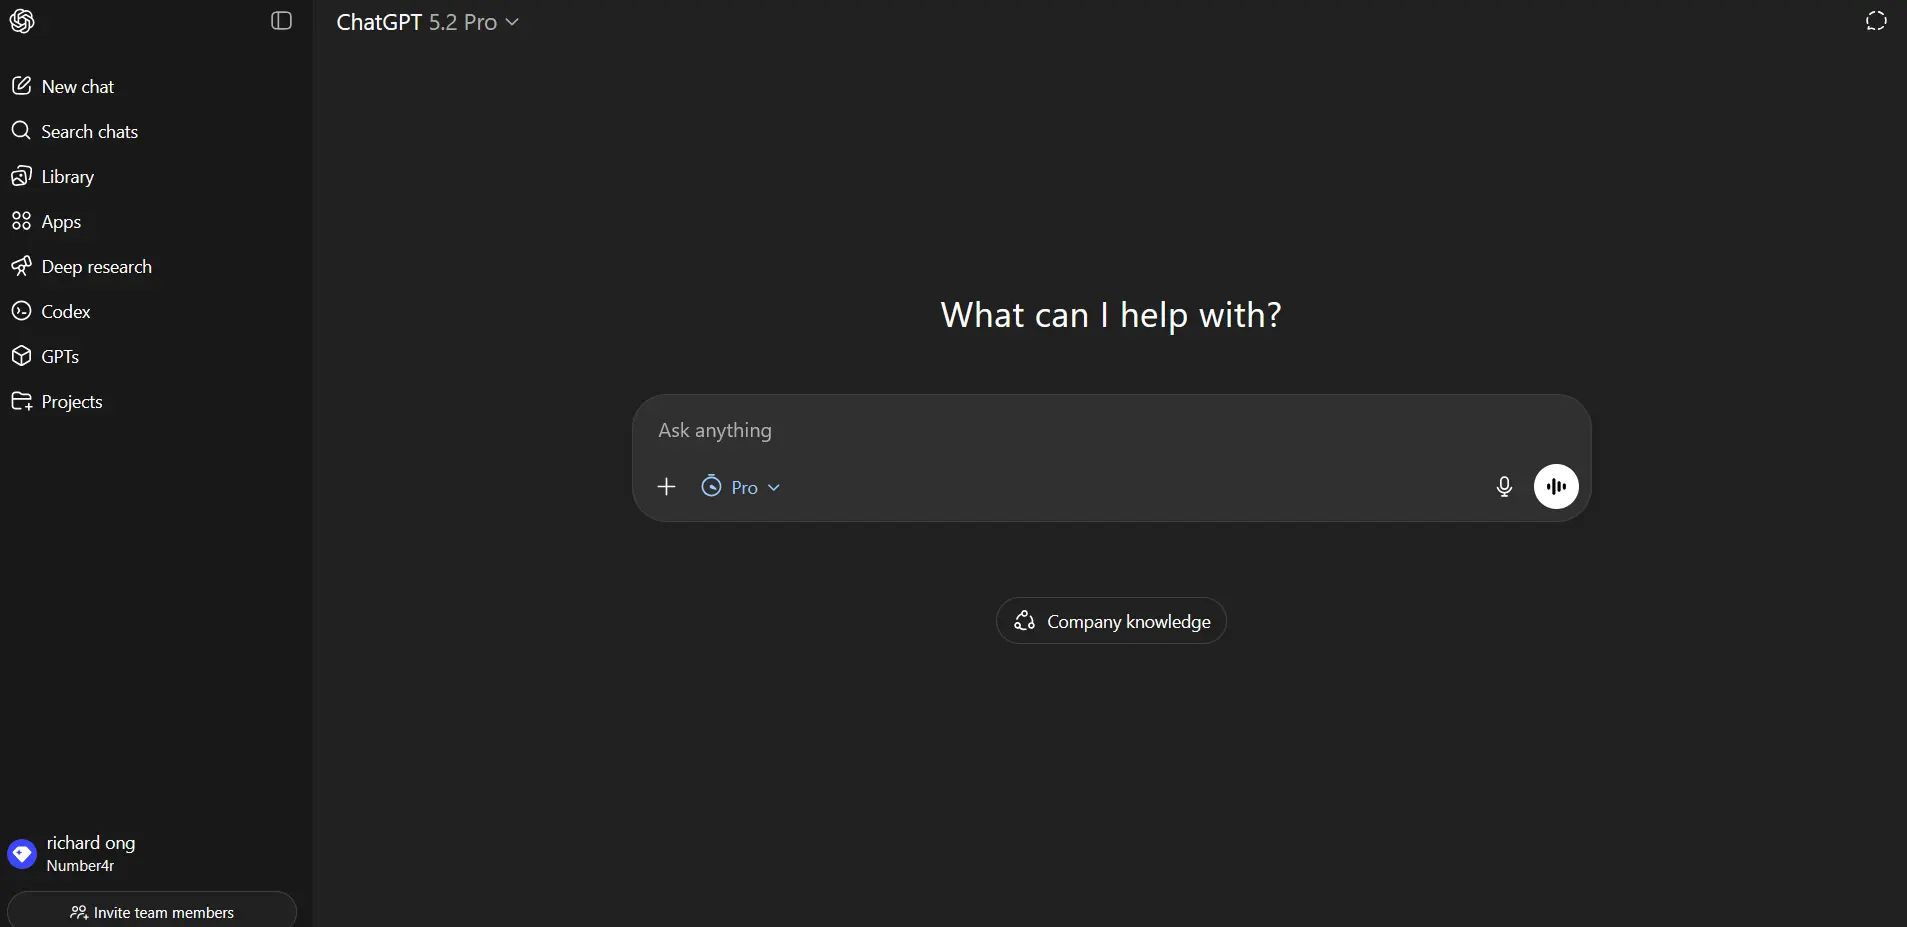This screenshot has height=927, width=1907.
Task: Open the Projects label
Action: tap(72, 402)
